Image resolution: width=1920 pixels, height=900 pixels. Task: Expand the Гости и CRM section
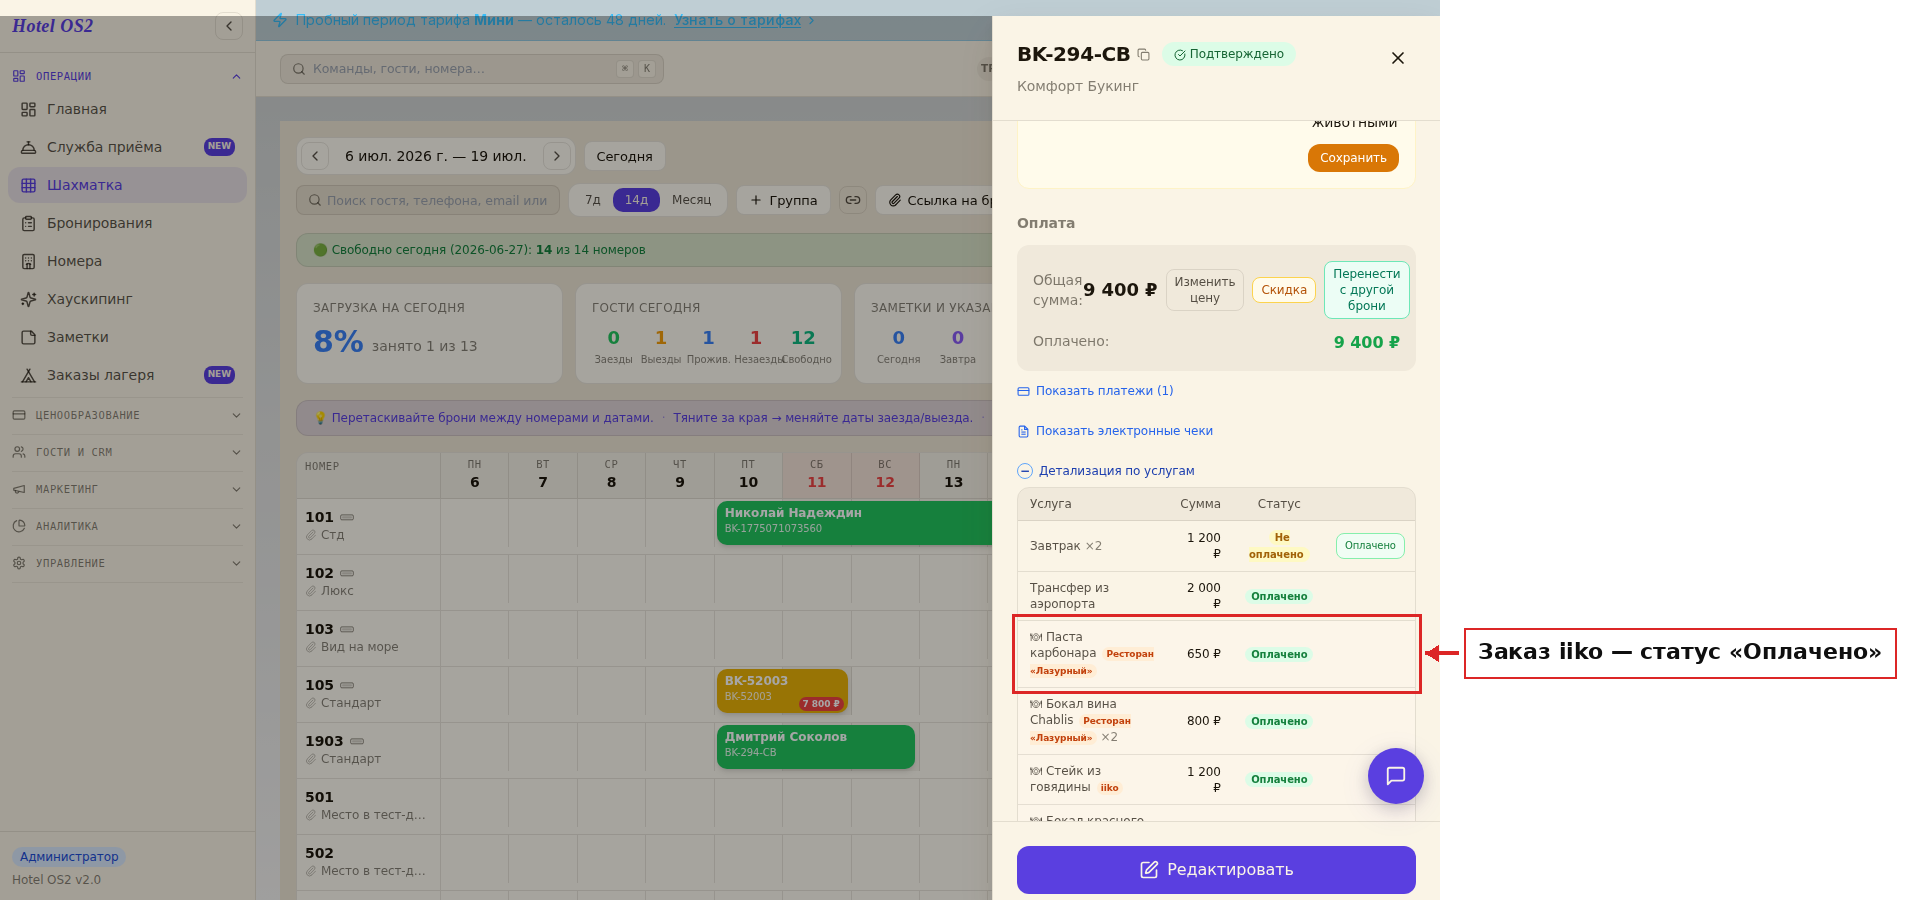coord(127,452)
